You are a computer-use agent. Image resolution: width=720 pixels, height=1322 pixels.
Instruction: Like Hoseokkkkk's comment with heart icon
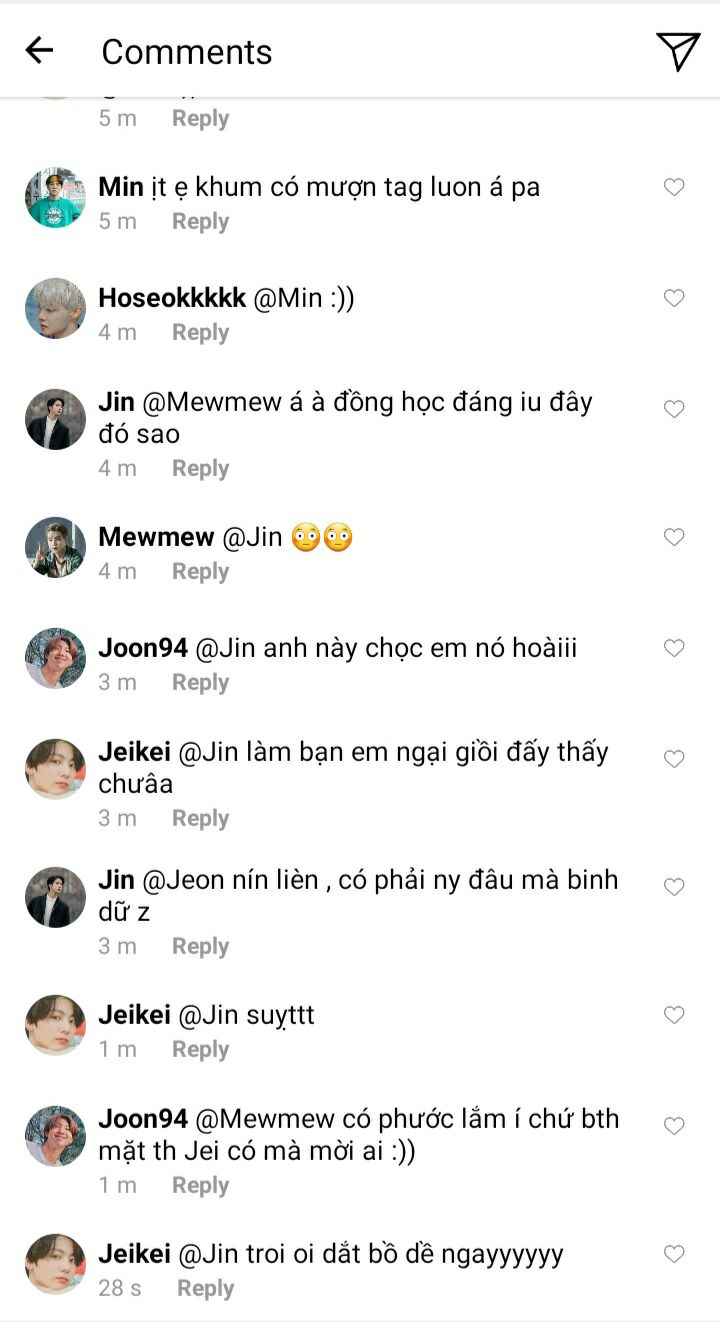675,298
